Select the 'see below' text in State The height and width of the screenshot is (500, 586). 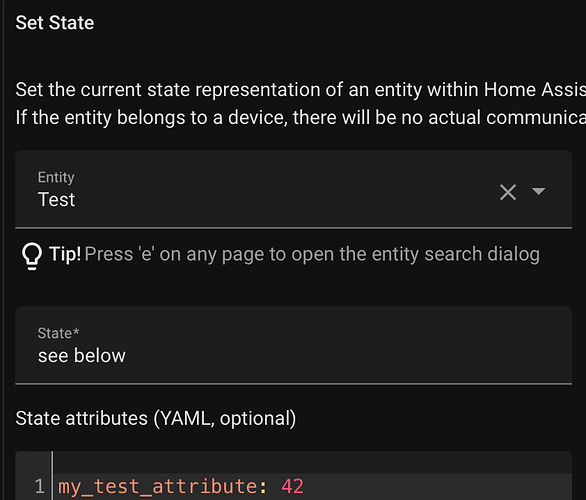[x=82, y=355]
